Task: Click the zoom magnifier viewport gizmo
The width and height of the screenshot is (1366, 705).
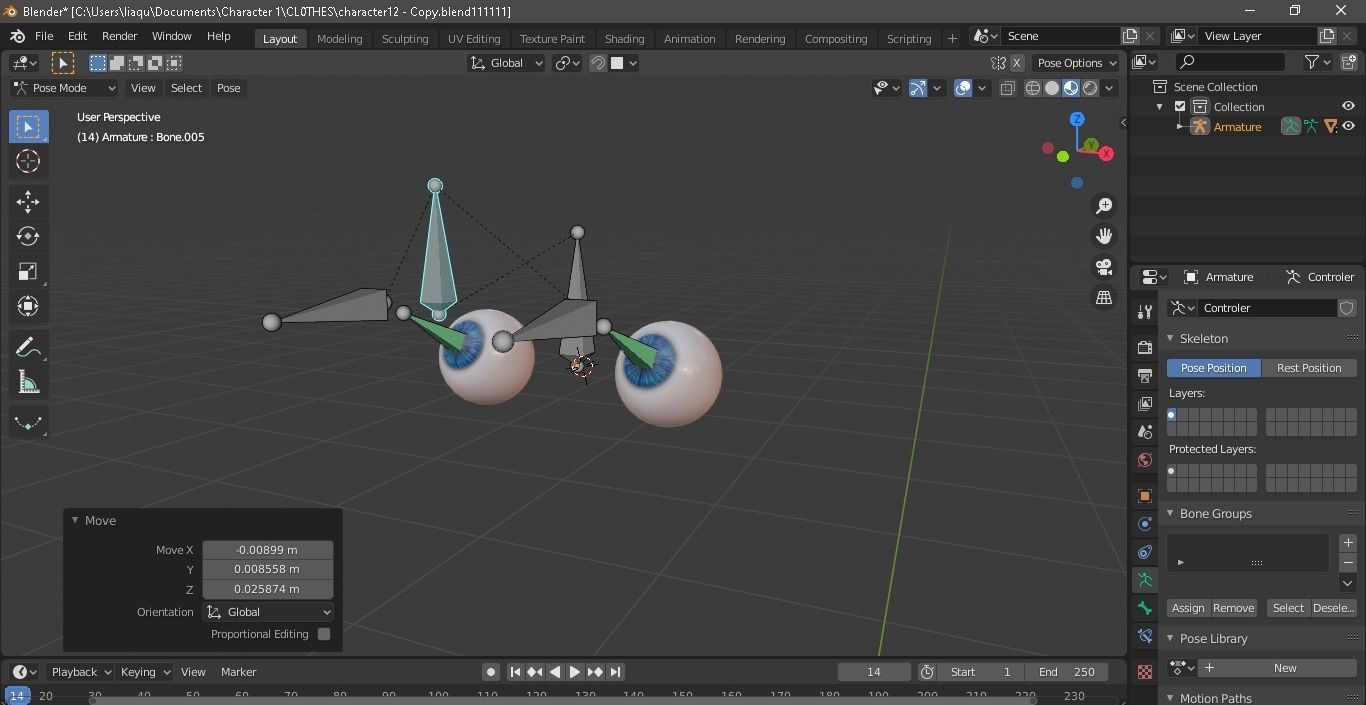Action: click(1104, 205)
